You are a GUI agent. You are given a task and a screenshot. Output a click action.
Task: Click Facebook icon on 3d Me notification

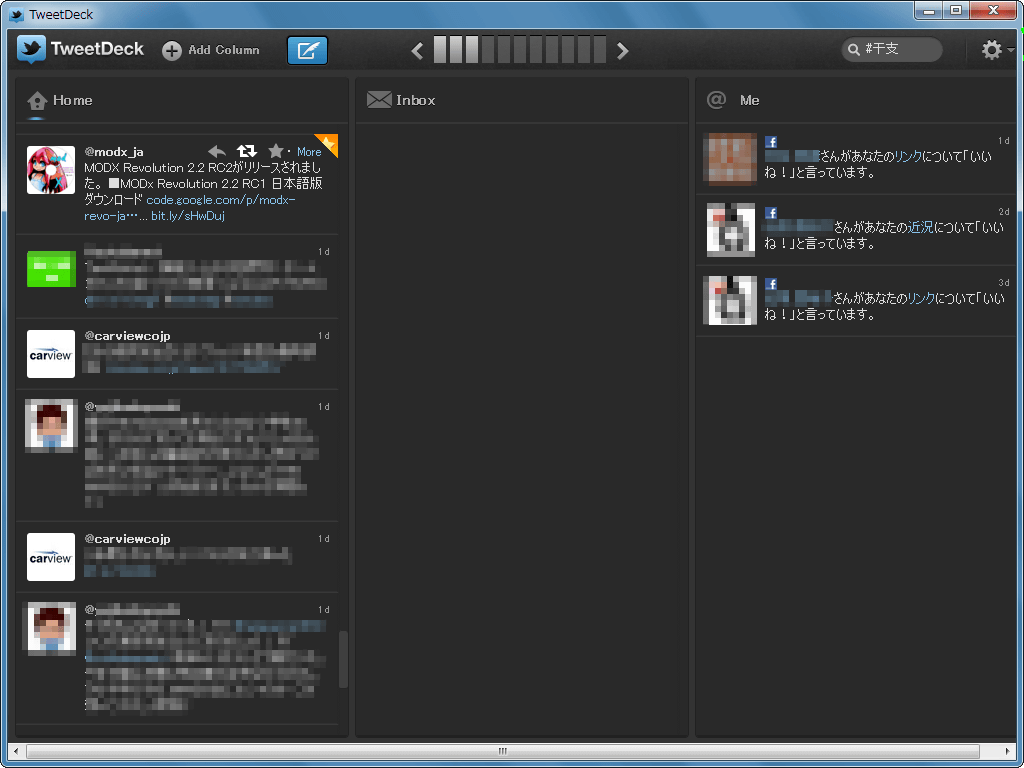tap(771, 284)
